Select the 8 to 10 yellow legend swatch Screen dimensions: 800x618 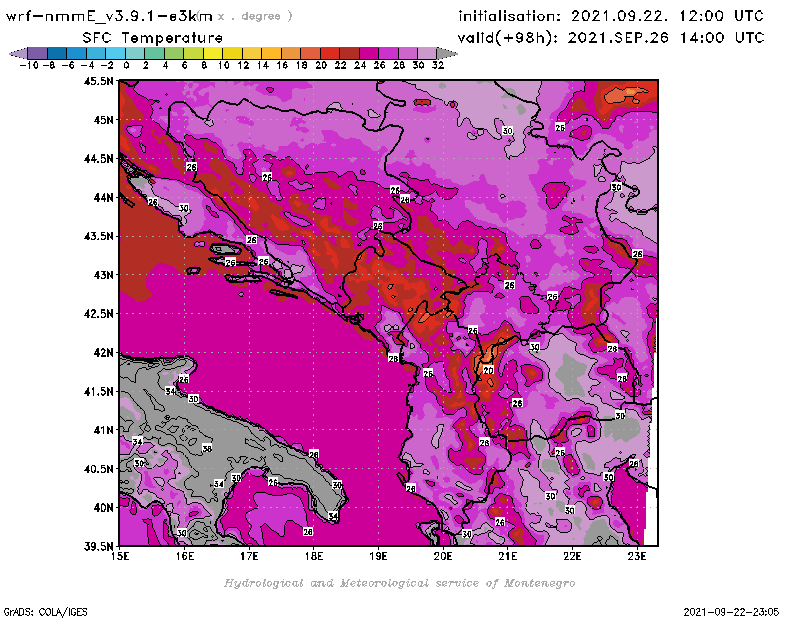point(213,53)
